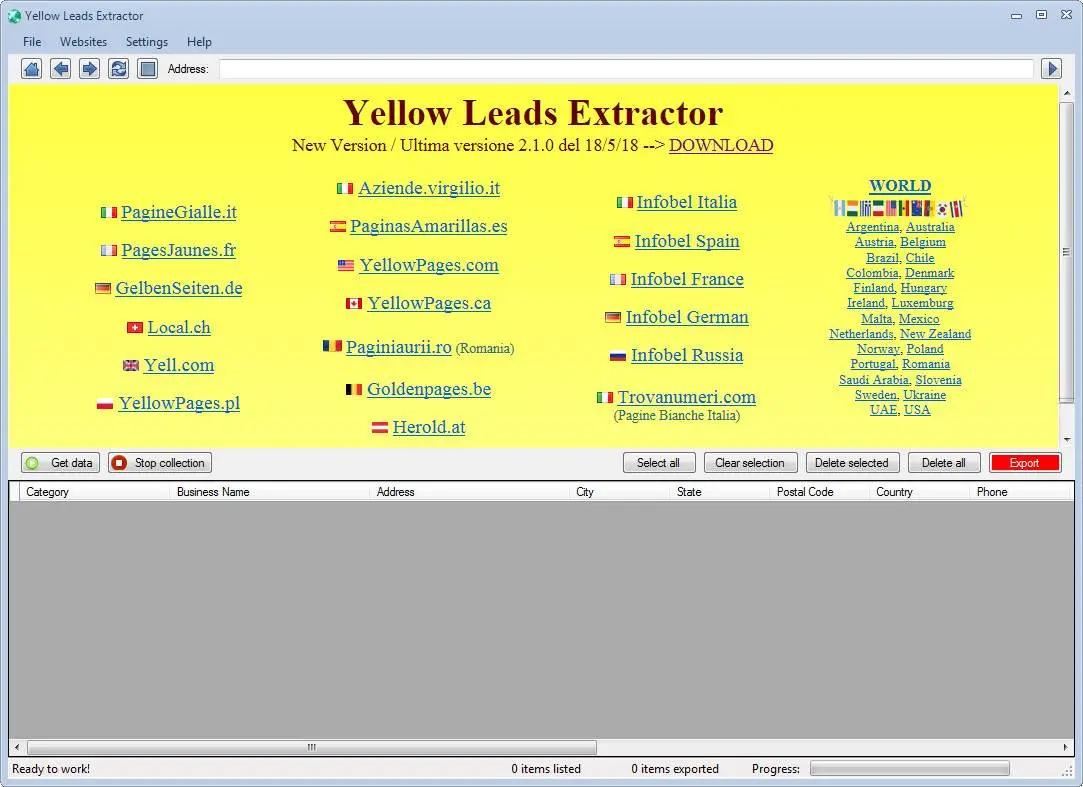Sort by Business Name column header
The height and width of the screenshot is (787, 1083).
point(213,492)
